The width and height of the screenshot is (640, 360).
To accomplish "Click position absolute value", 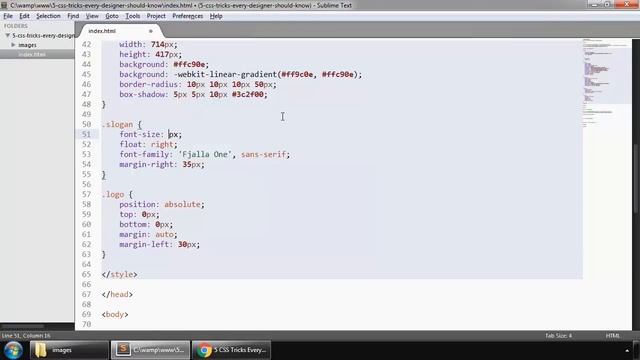I will click(x=182, y=204).
